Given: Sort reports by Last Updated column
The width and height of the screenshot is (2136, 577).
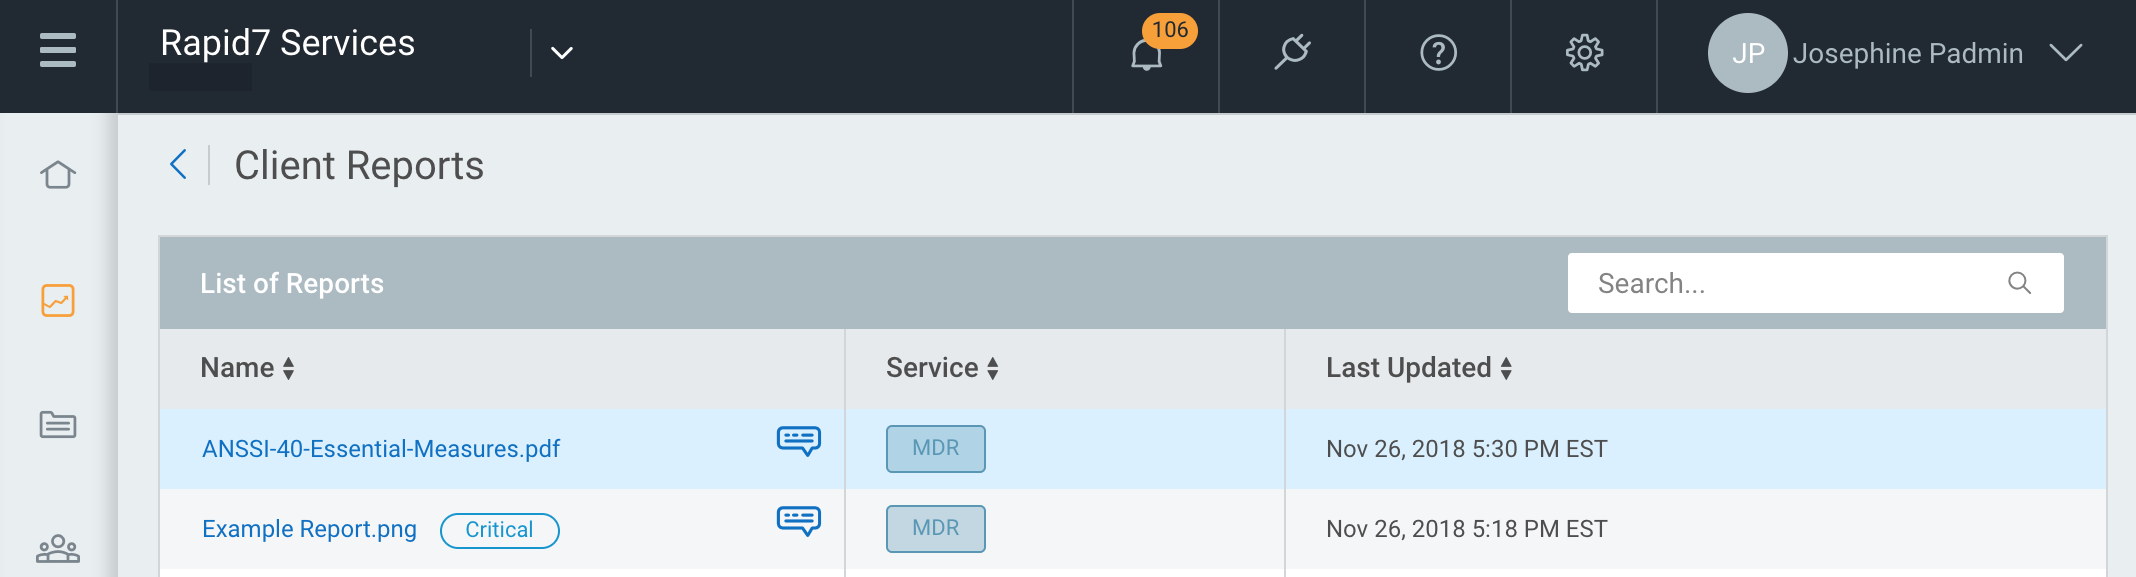Looking at the screenshot, I should tap(1419, 368).
